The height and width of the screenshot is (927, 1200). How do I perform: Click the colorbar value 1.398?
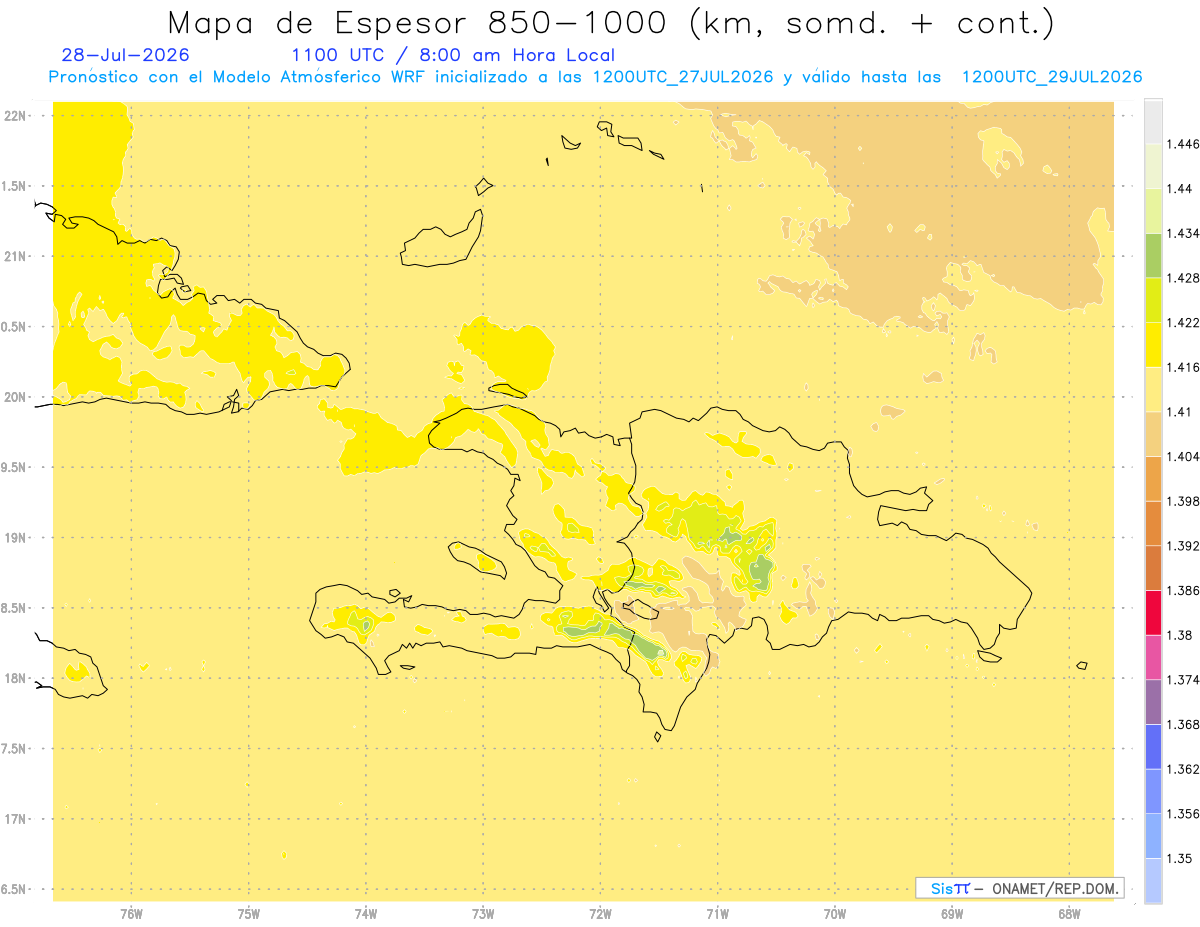click(1182, 501)
